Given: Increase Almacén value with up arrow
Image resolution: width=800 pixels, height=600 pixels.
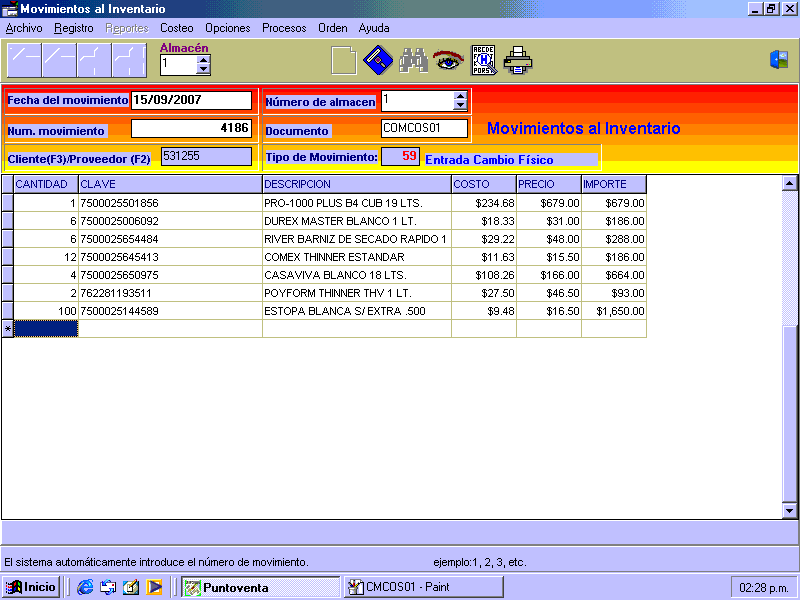Looking at the screenshot, I should click(204, 59).
